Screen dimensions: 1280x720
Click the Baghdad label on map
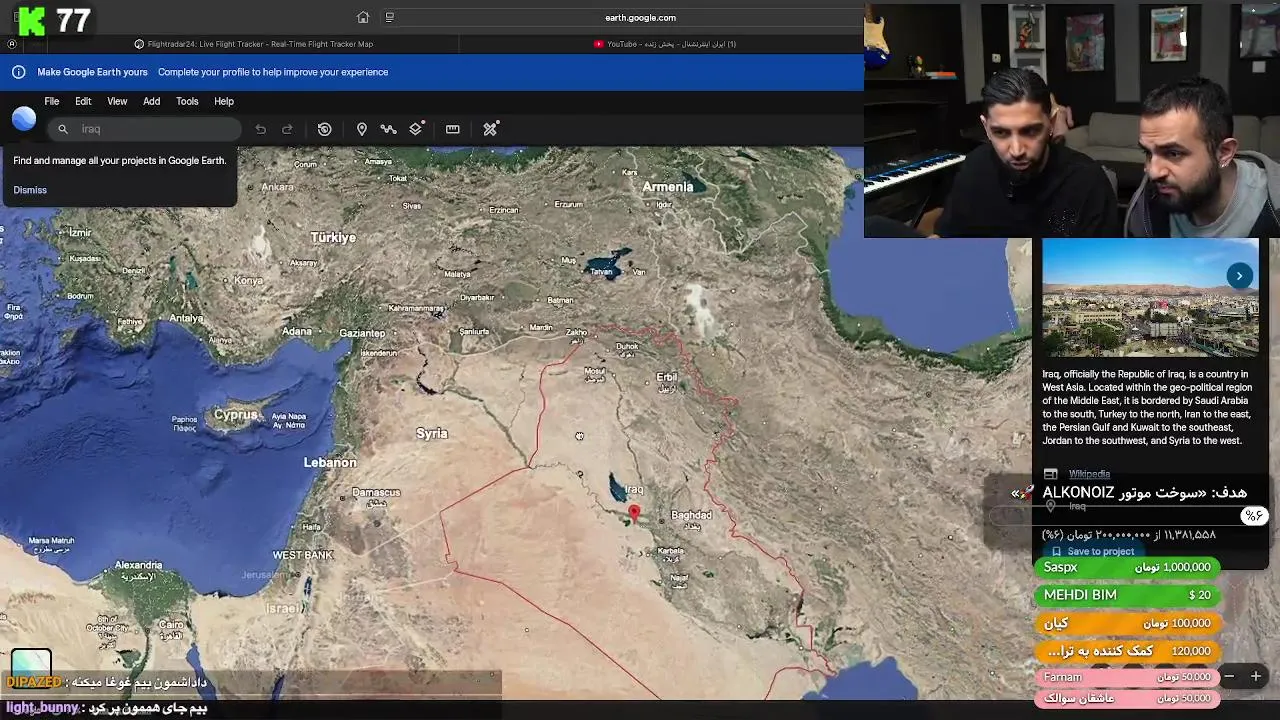click(691, 515)
